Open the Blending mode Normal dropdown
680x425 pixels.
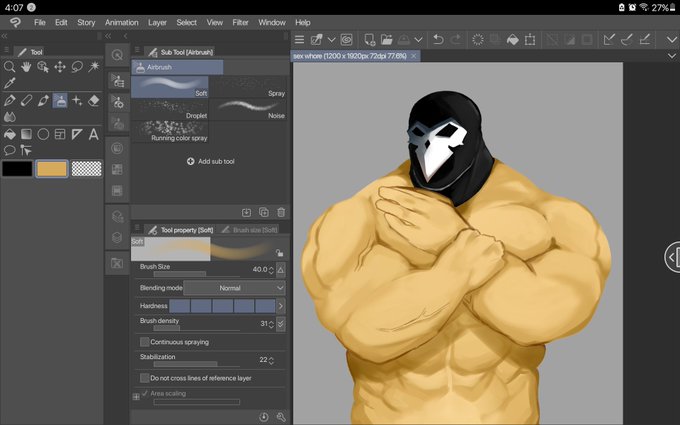coord(234,288)
